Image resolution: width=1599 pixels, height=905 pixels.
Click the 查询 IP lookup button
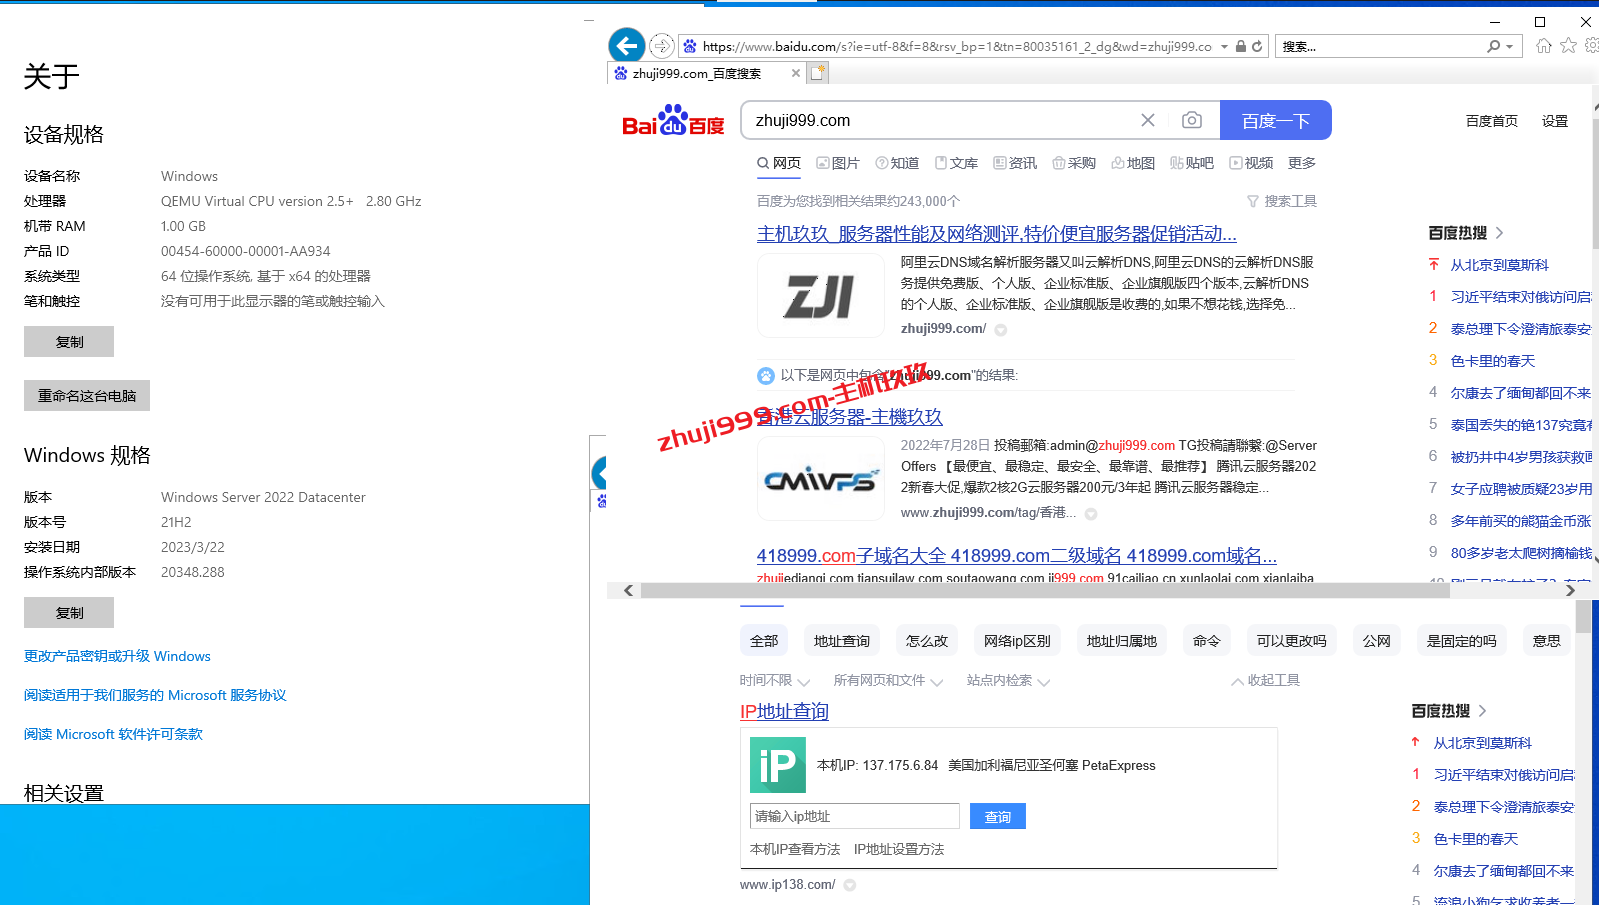click(x=997, y=816)
